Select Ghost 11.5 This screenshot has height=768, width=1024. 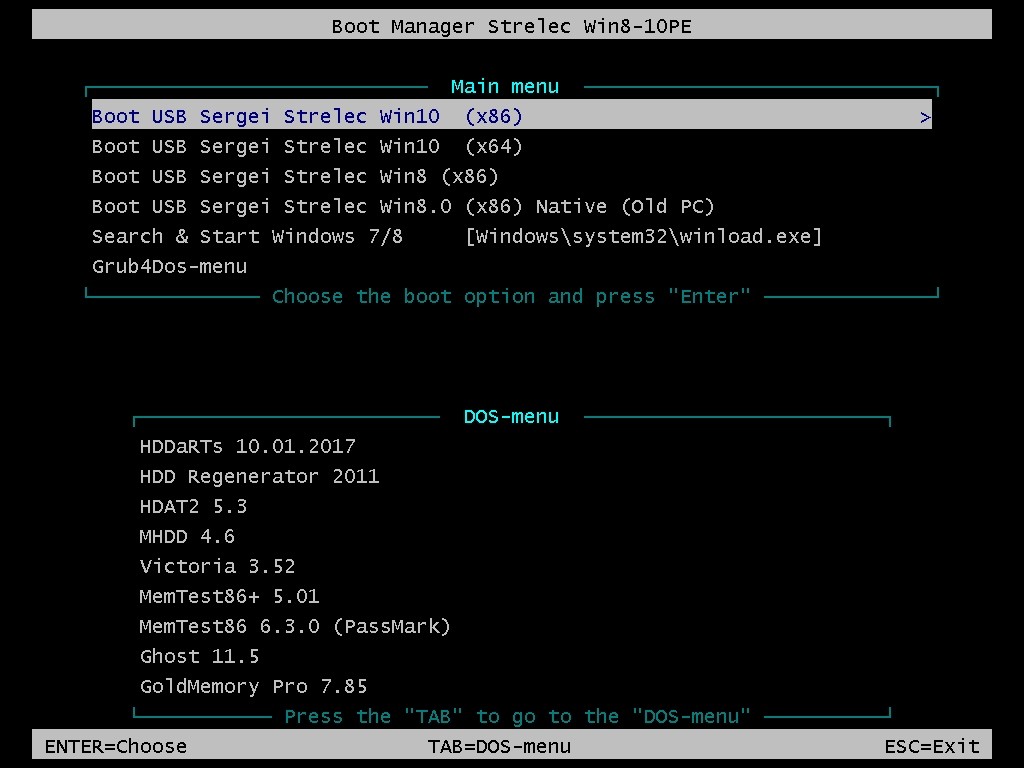[199, 657]
